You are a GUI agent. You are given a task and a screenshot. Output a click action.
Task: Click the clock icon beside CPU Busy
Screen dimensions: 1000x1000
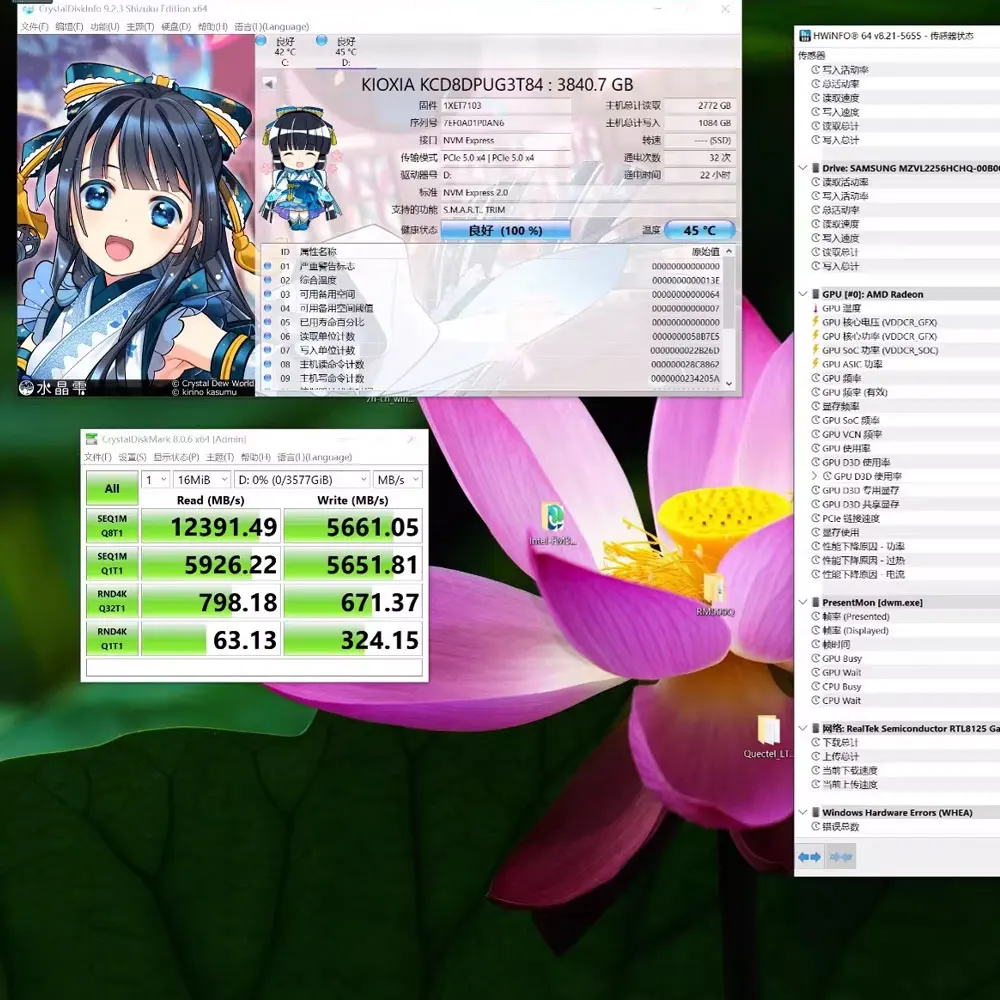point(816,686)
